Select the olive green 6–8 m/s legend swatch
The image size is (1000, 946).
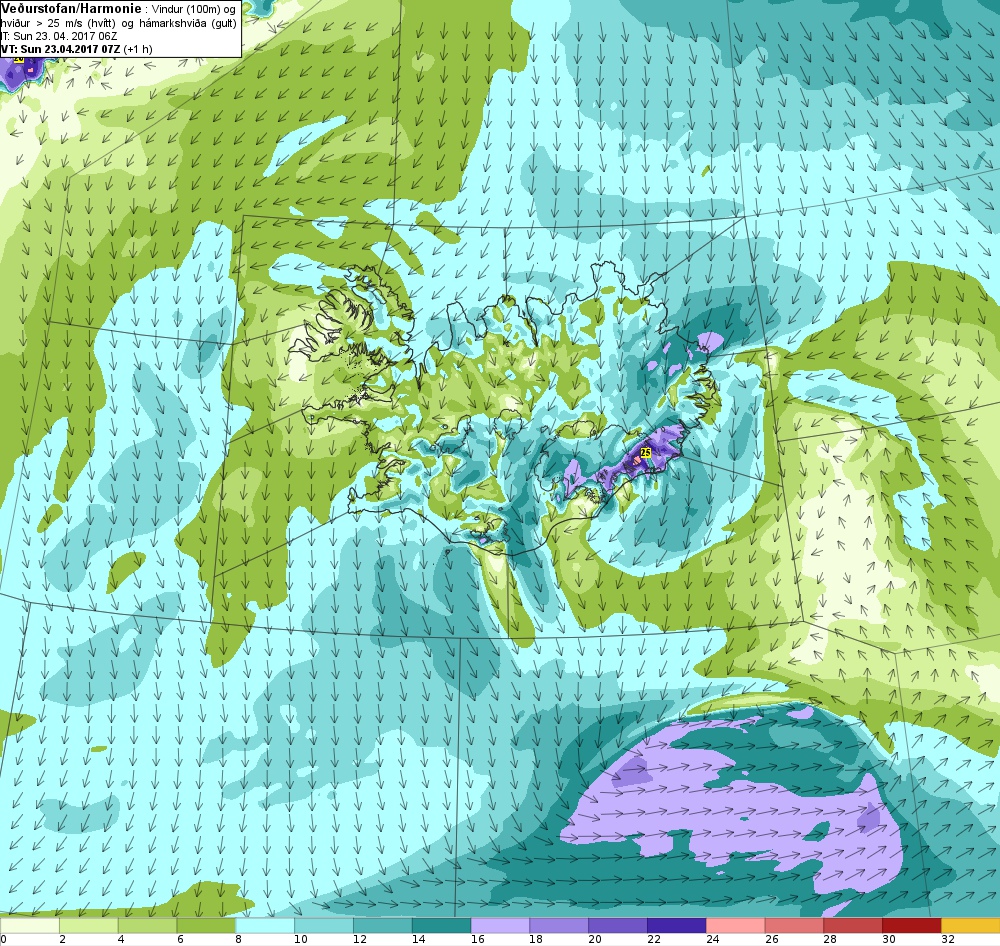click(206, 925)
